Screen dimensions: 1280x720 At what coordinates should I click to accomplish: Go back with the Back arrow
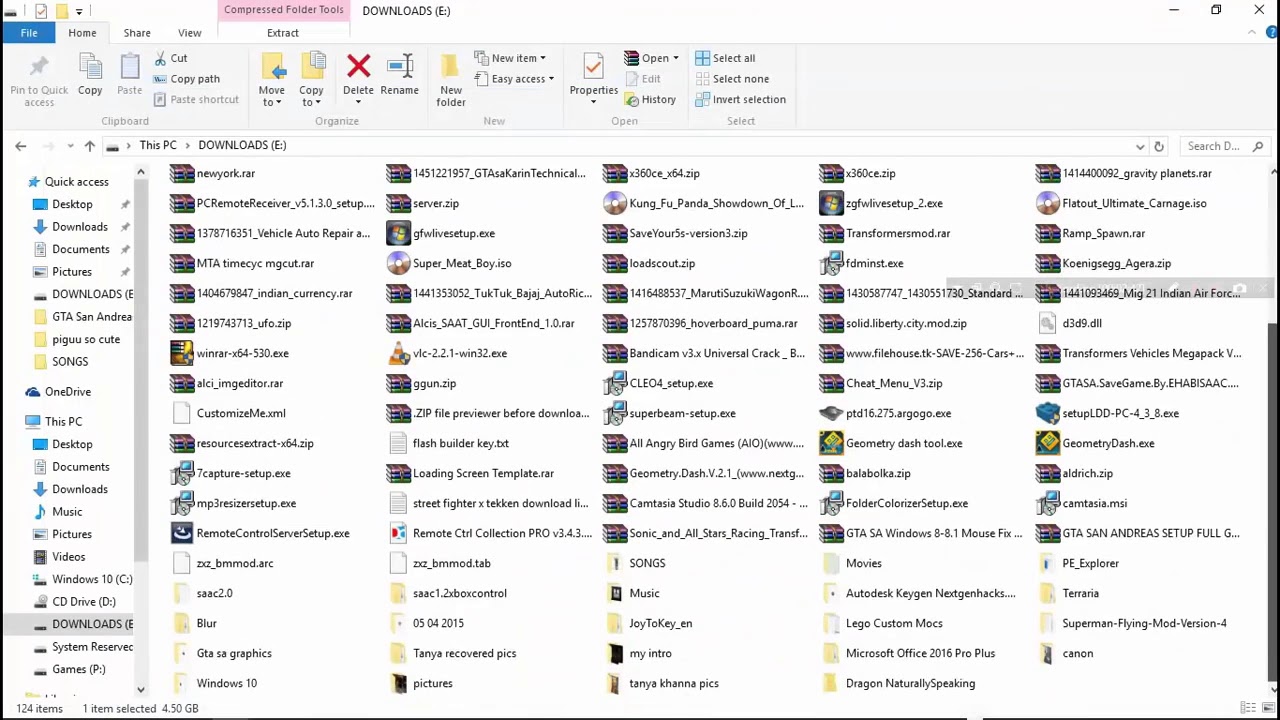(20, 146)
